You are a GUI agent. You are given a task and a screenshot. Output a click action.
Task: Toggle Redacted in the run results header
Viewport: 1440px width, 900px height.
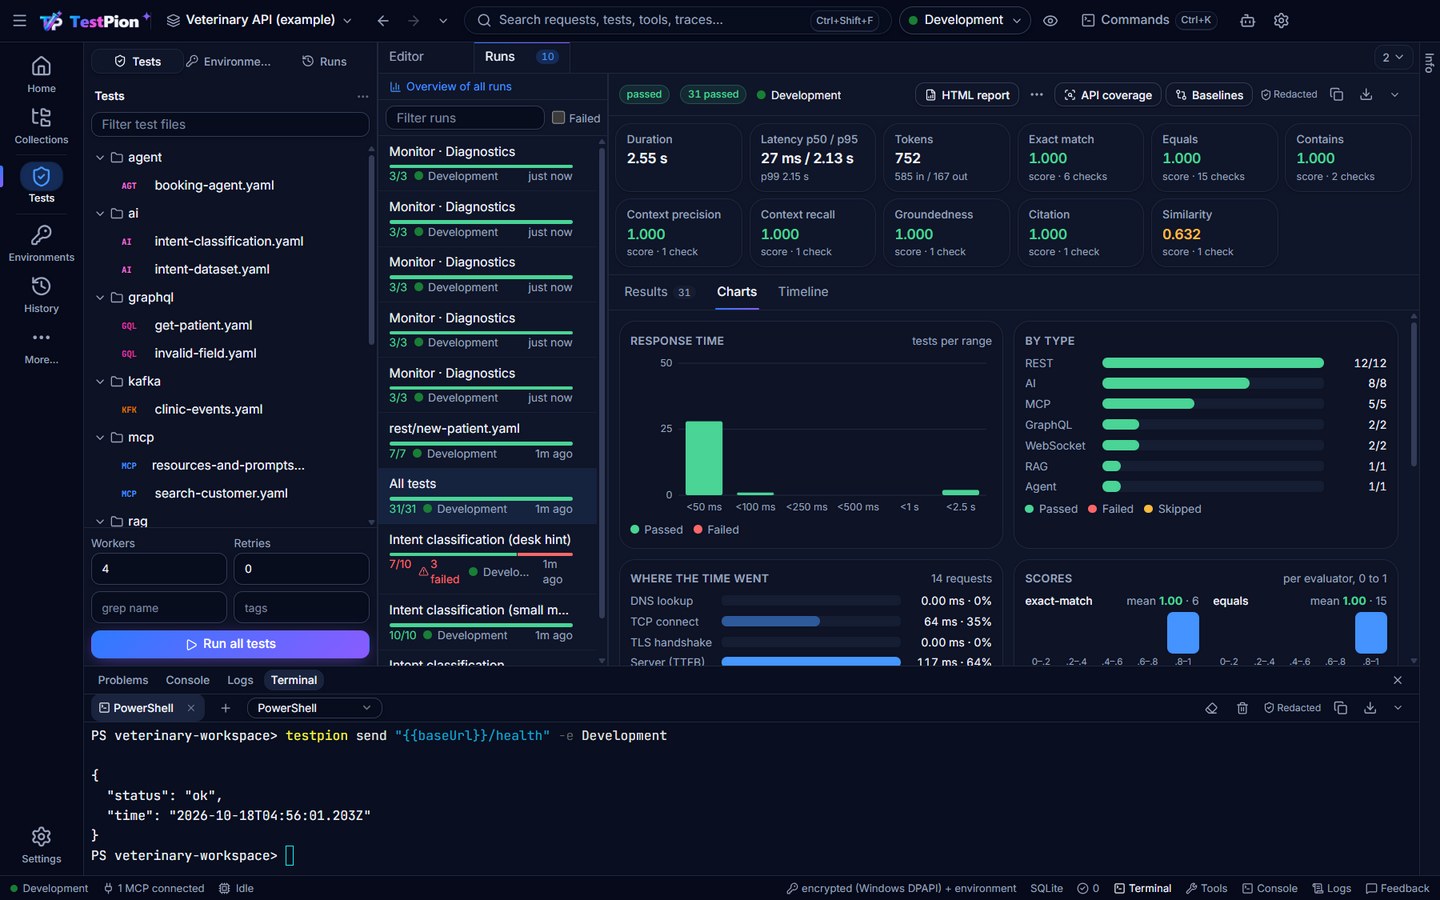tap(1289, 95)
